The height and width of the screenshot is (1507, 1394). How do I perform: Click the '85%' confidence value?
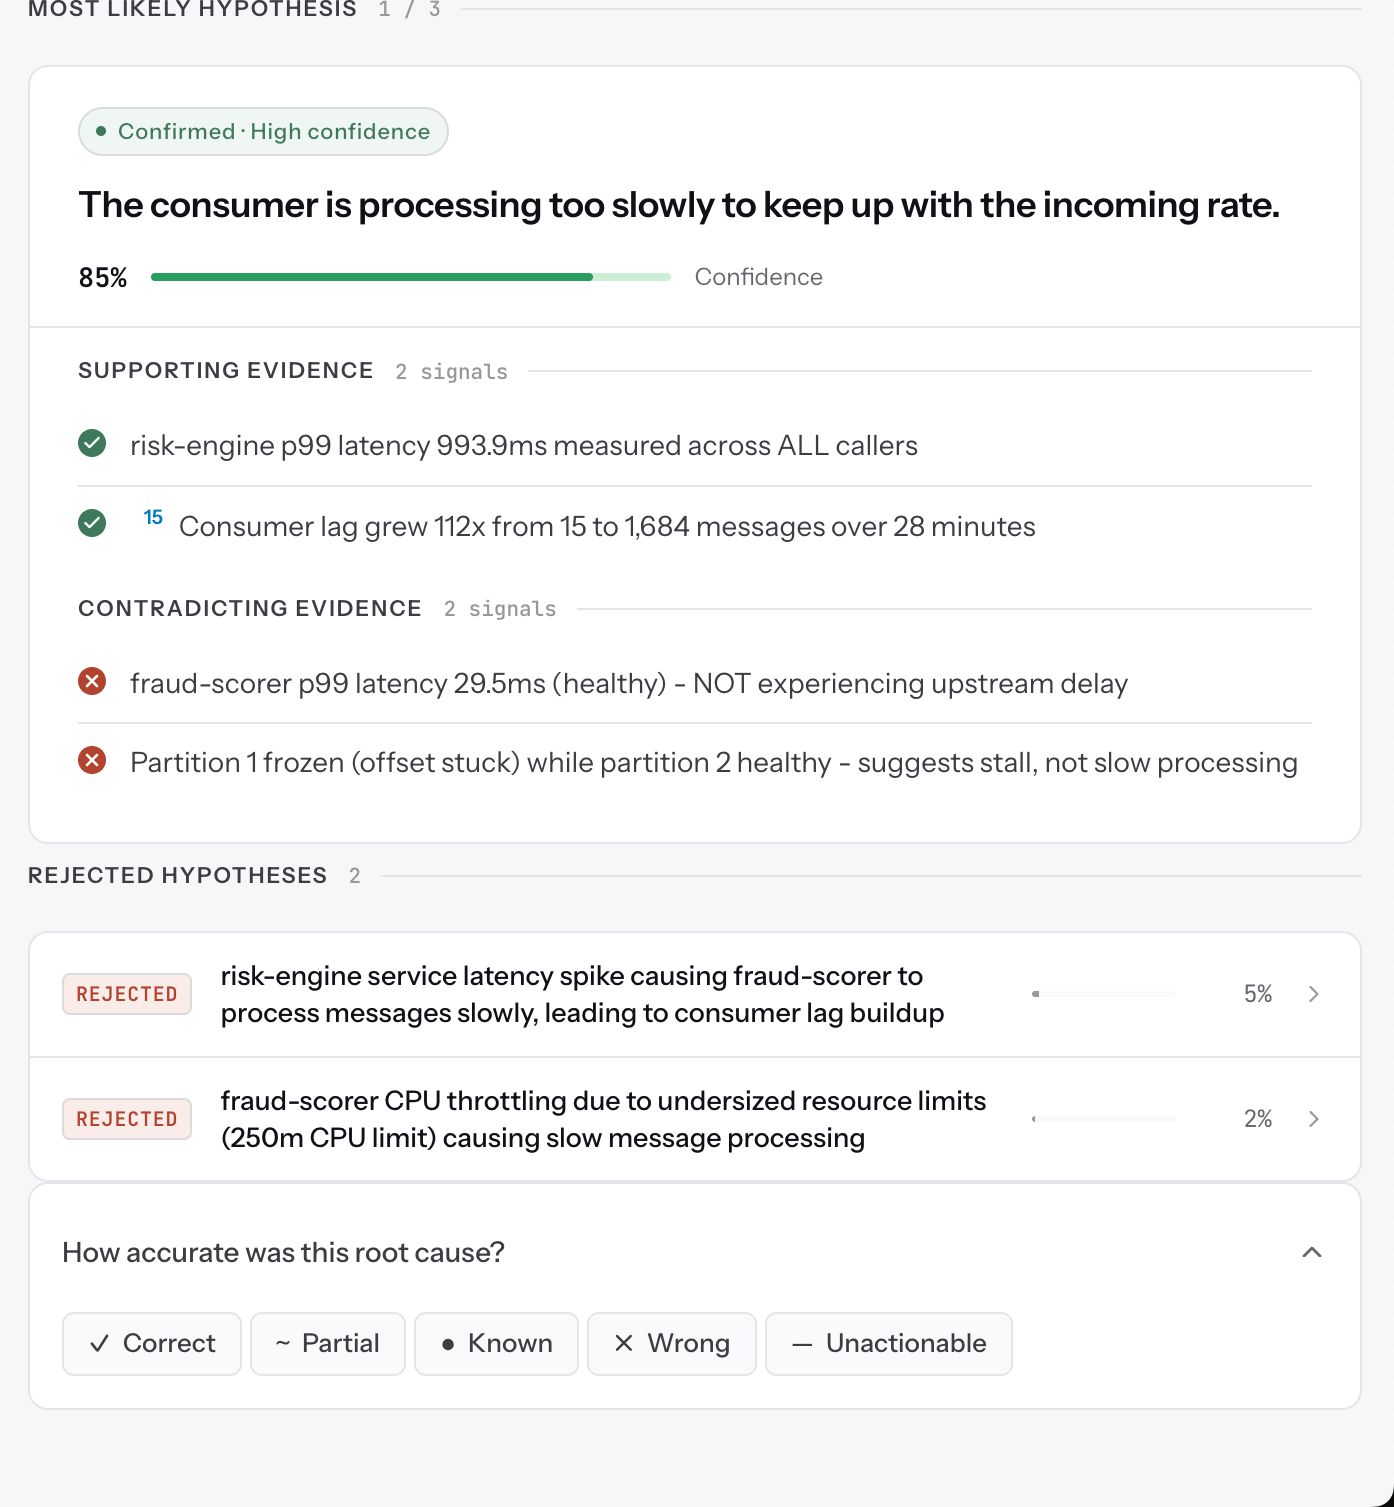[x=103, y=277]
